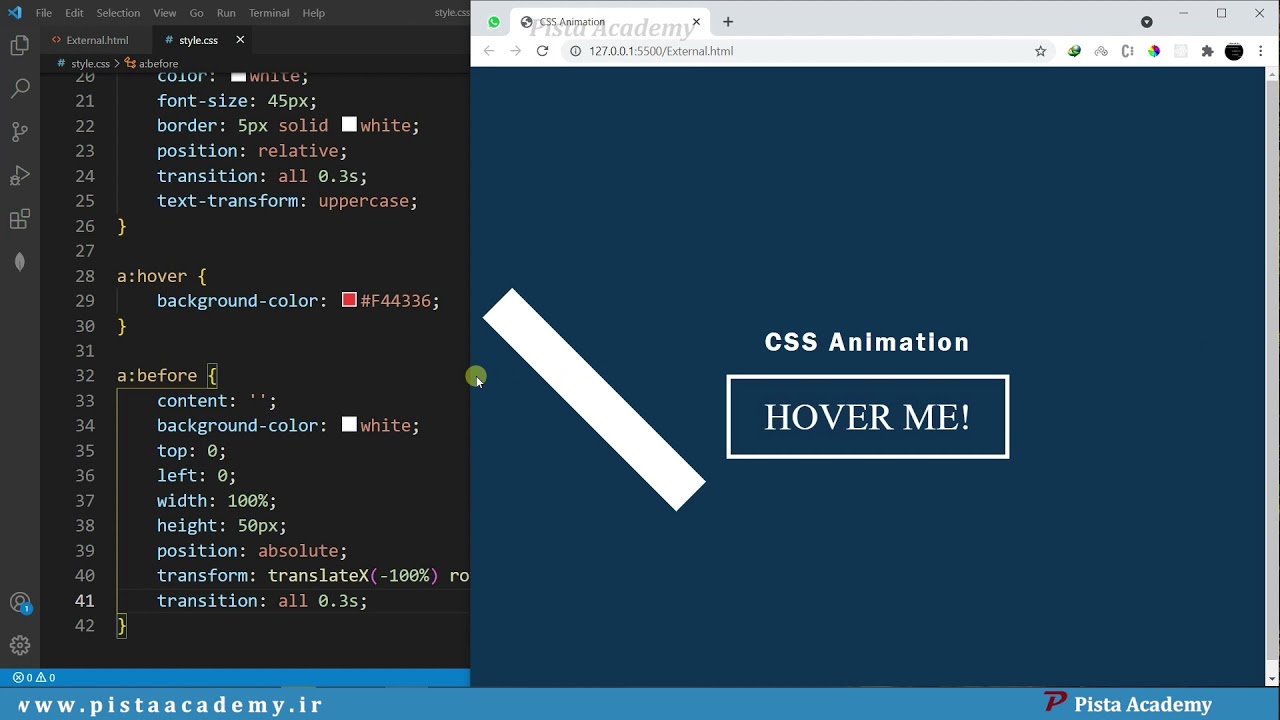Close the CSS Animation browser tab
This screenshot has width=1280, height=720.
pos(697,22)
